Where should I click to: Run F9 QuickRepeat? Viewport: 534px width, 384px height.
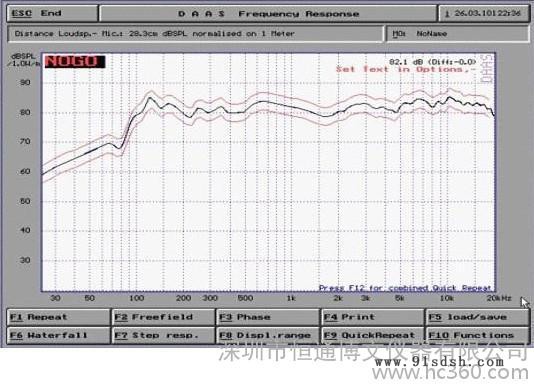[373, 335]
